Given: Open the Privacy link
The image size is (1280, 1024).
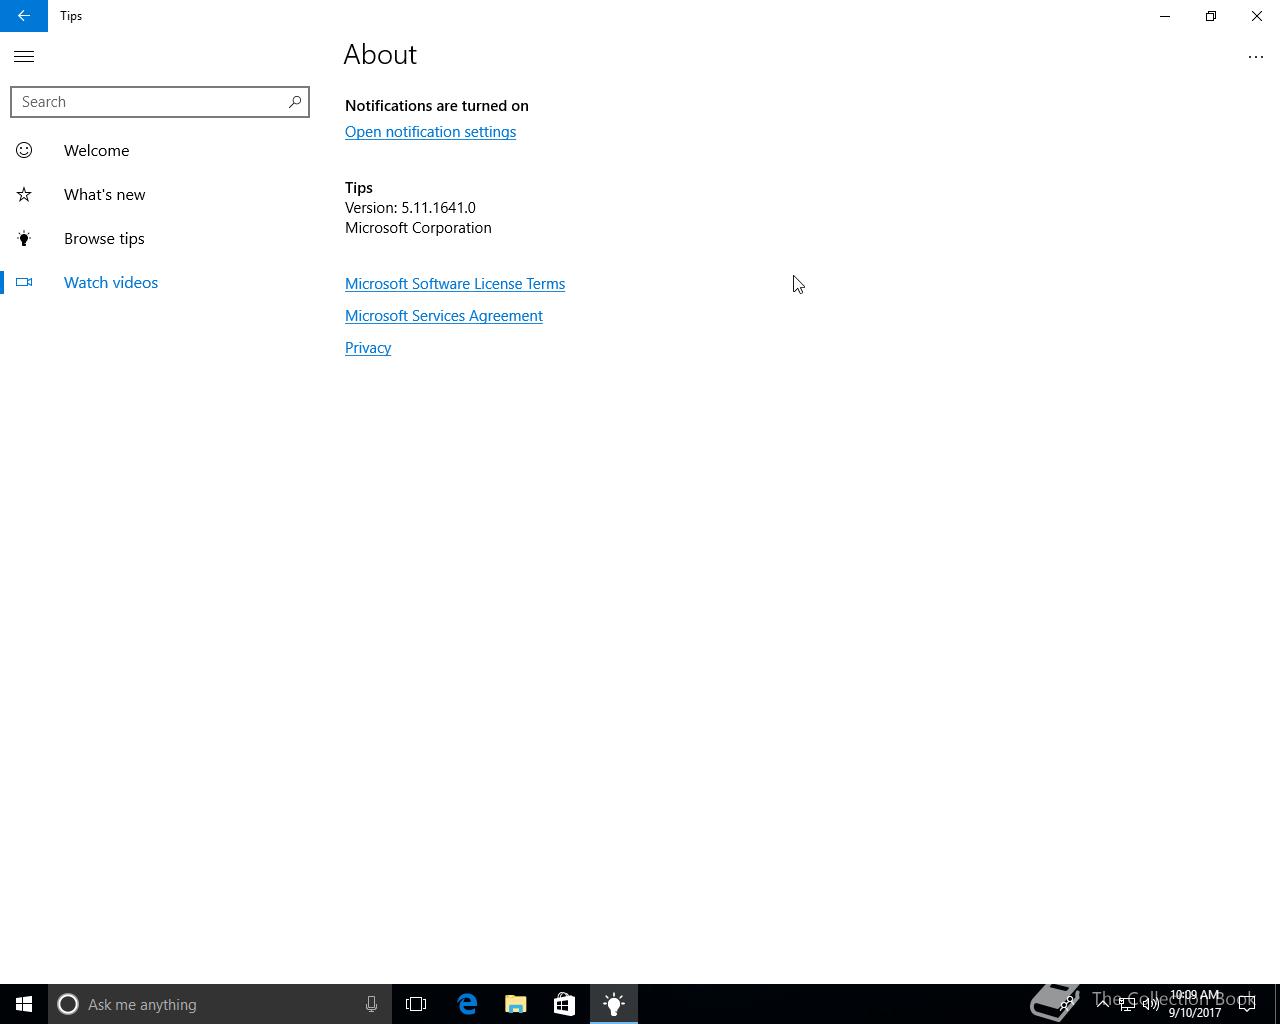Looking at the screenshot, I should [x=368, y=348].
